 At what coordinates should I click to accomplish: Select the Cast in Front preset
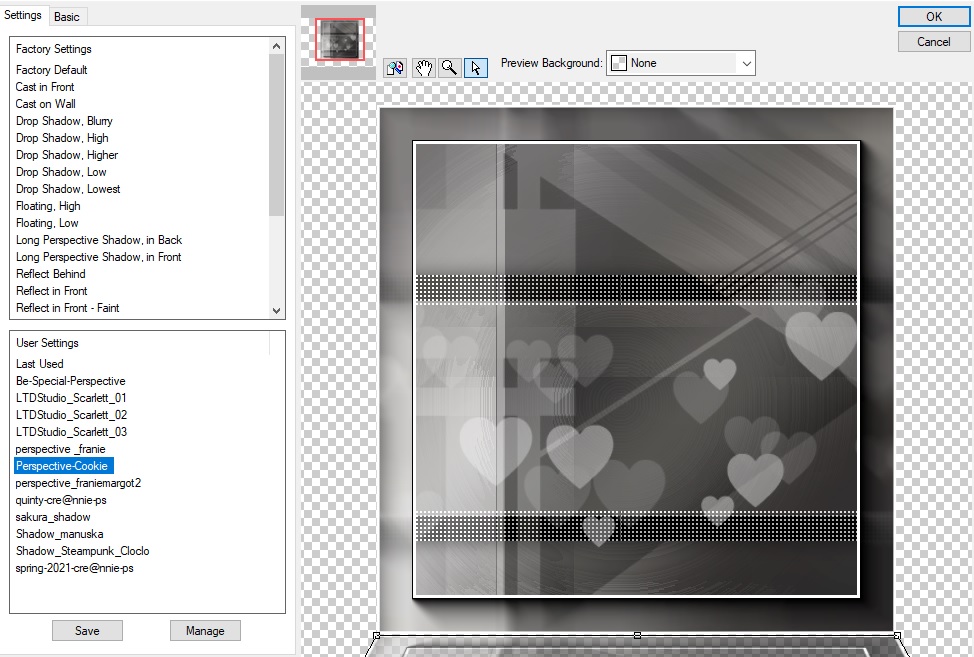click(x=45, y=87)
